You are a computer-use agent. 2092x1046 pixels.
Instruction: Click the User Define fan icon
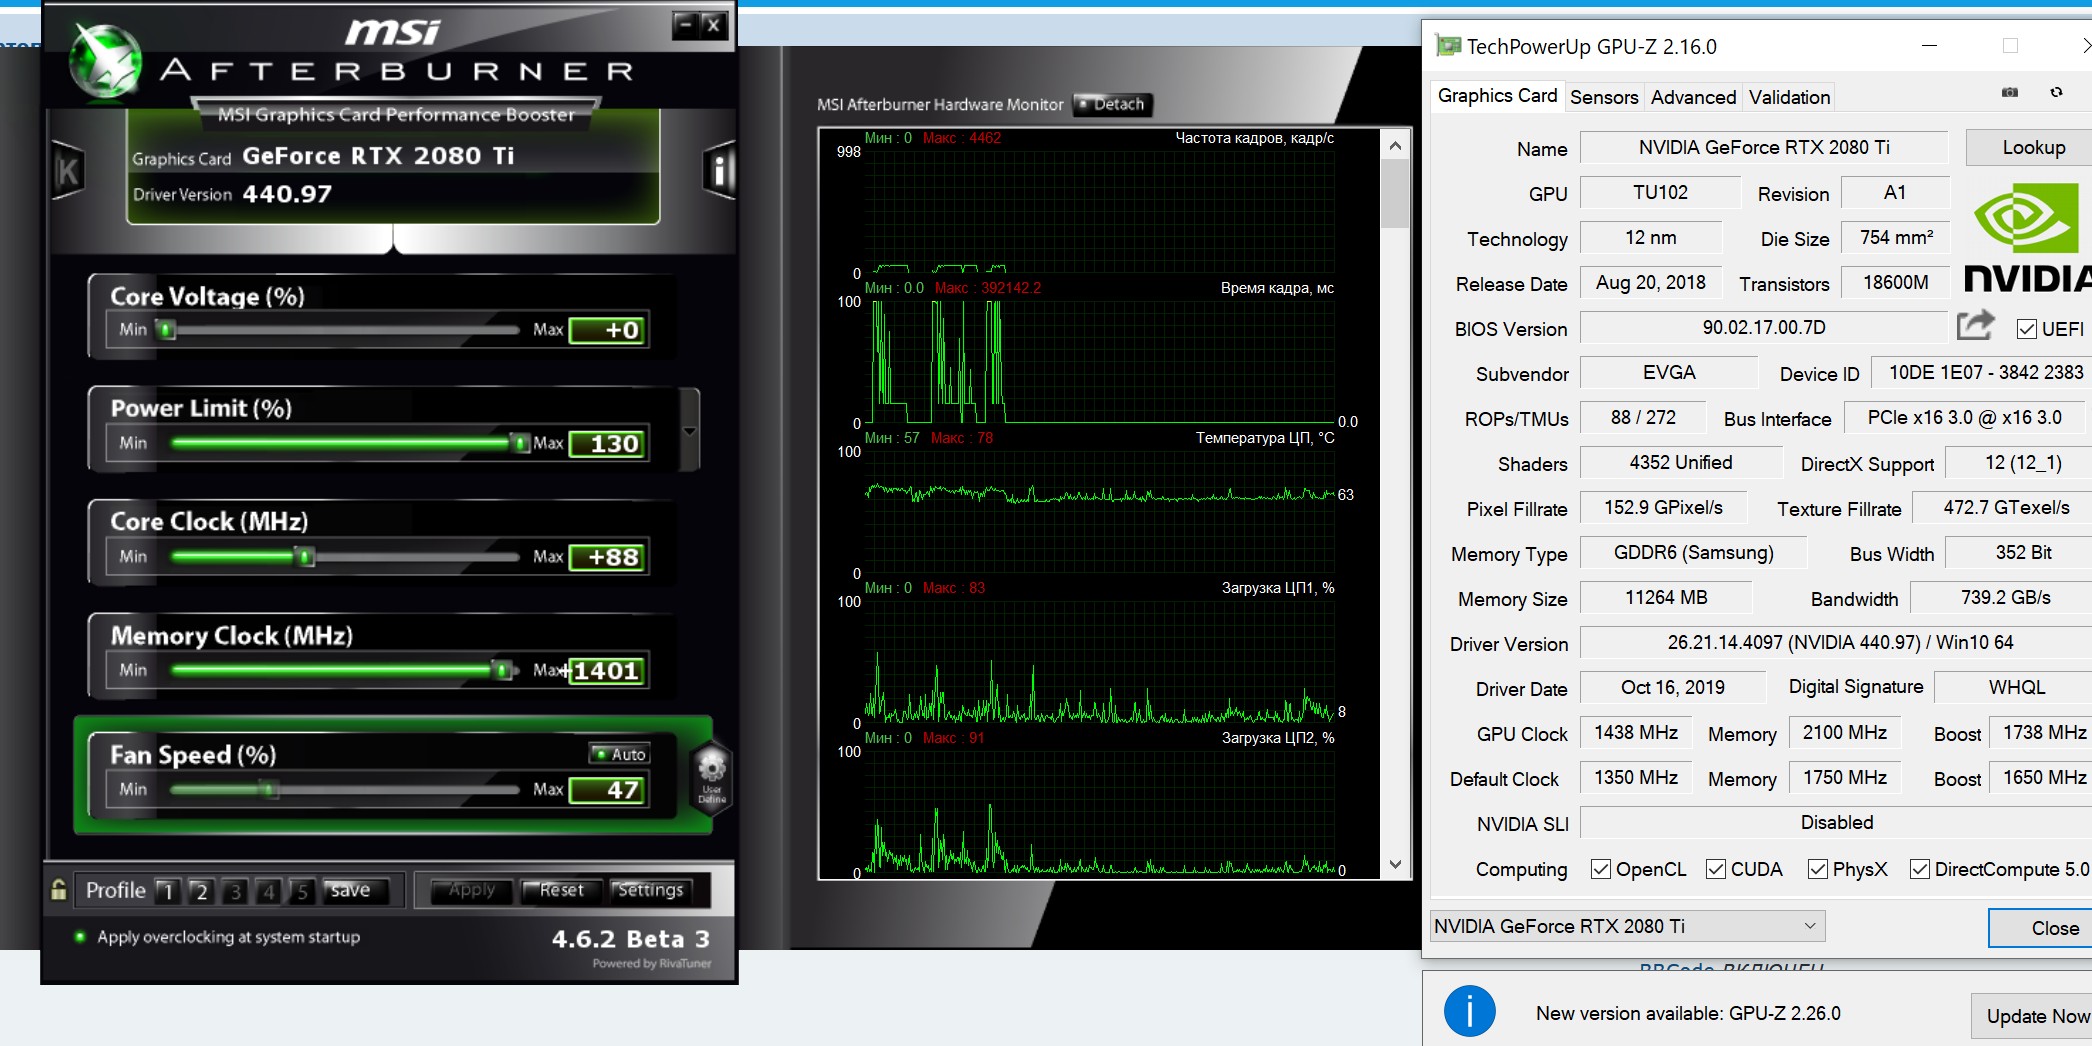(x=711, y=775)
